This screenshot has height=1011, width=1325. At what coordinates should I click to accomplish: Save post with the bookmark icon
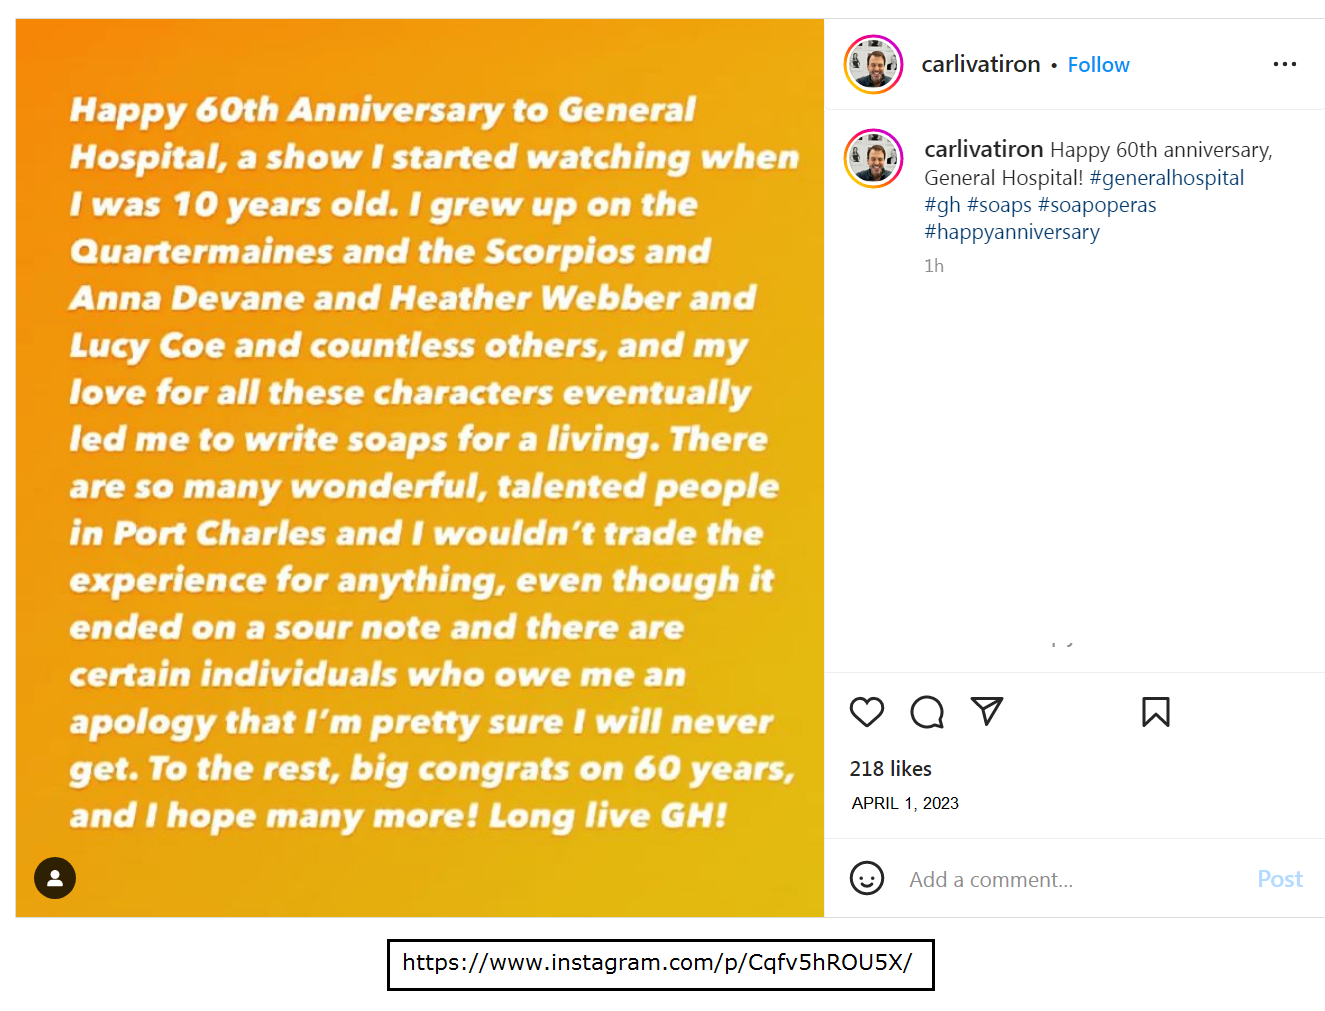pos(1155,712)
